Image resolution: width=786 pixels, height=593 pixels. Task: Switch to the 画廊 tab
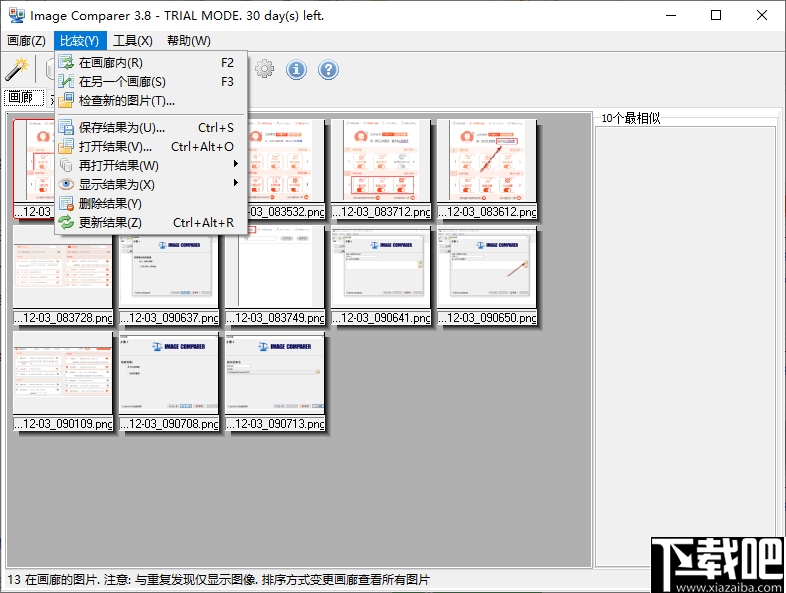click(x=24, y=97)
